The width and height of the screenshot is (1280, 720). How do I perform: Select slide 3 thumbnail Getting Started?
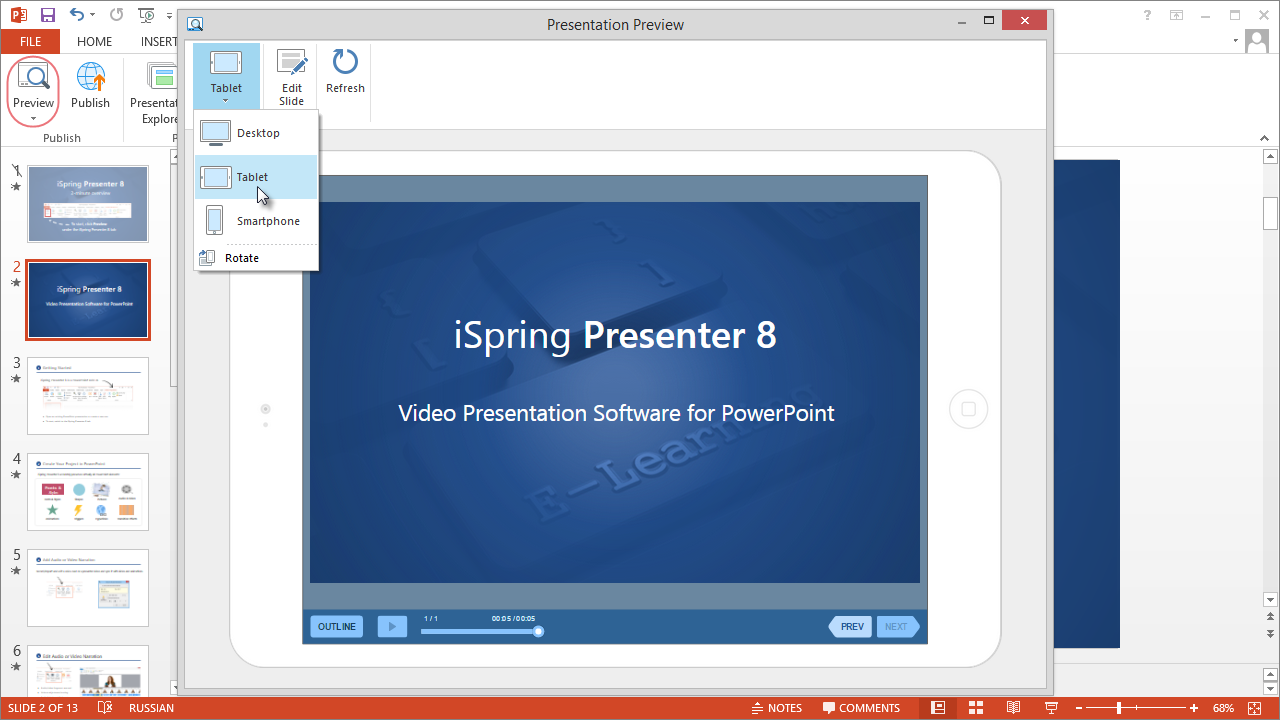coord(88,396)
